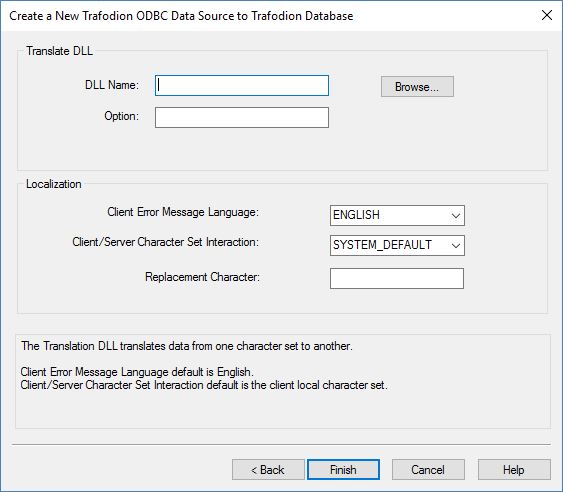Cancel the data source wizard
This screenshot has height=492, width=563.
pos(428,469)
